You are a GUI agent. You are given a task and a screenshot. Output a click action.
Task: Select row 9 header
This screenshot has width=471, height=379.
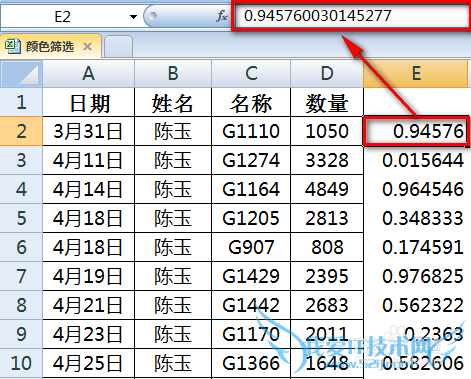[x=21, y=334]
